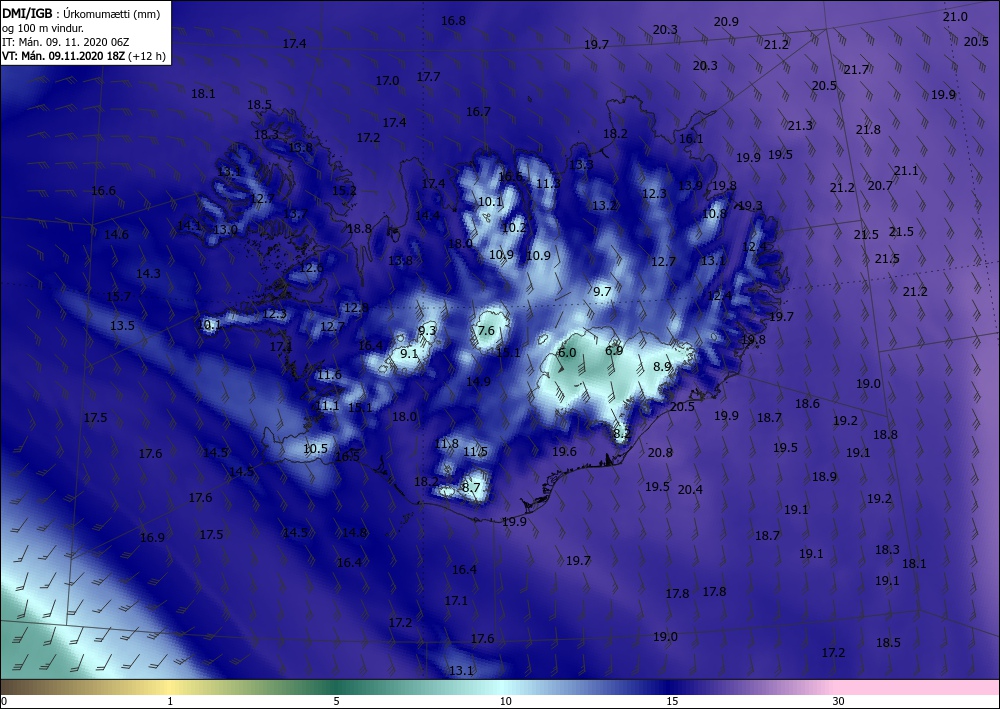The height and width of the screenshot is (709, 1000).
Task: Click the map value 21.3
Action: (x=800, y=126)
